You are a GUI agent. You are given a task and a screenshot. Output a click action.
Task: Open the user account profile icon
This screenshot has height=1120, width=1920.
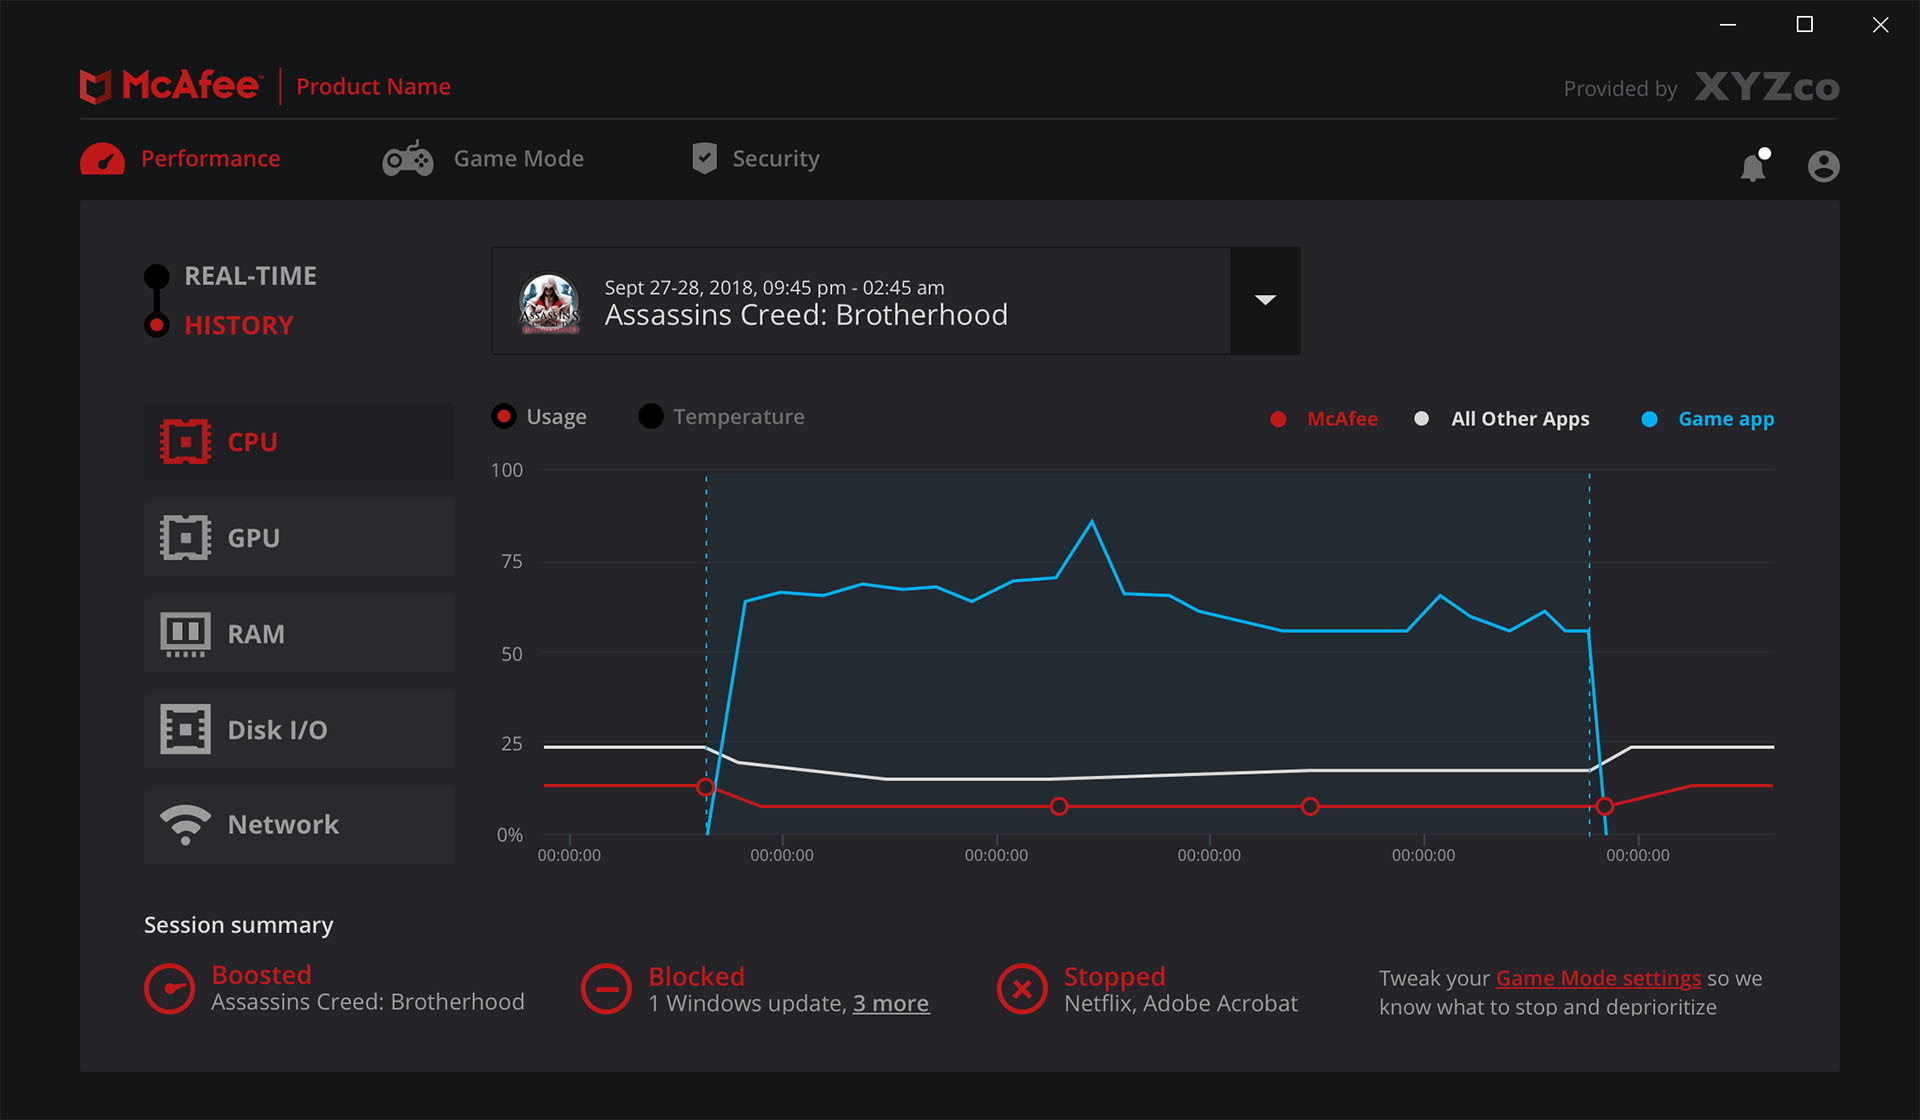click(1823, 166)
